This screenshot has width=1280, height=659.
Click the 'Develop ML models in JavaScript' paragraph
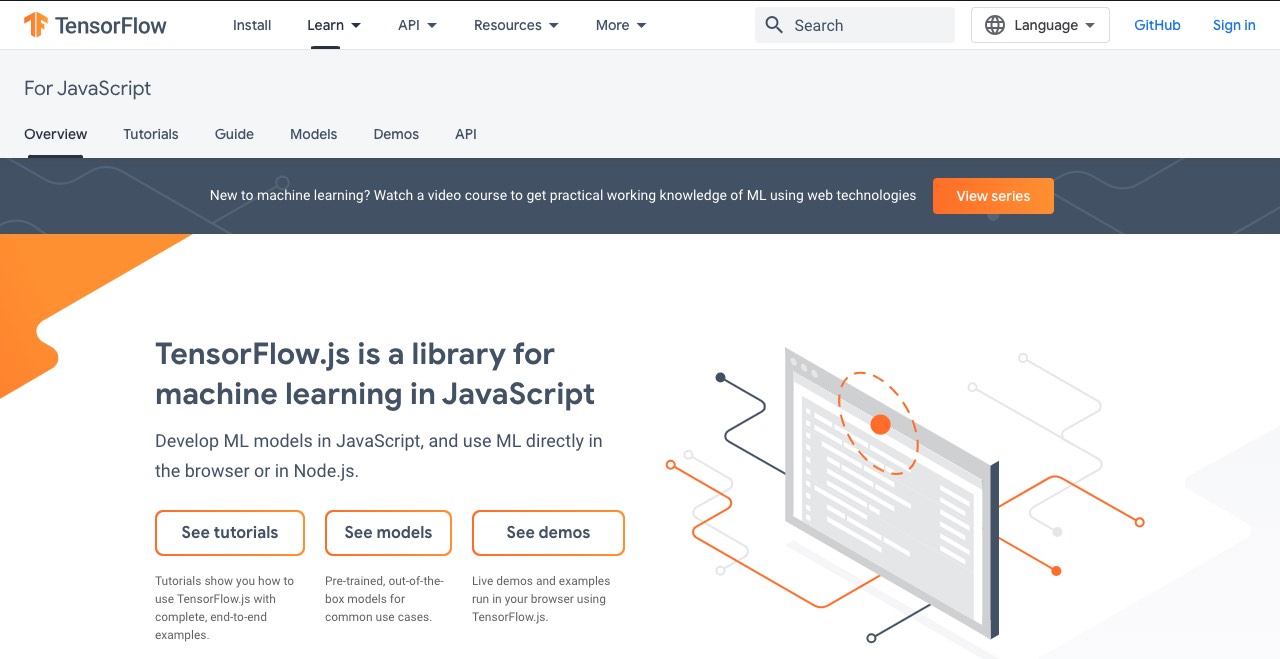(379, 456)
